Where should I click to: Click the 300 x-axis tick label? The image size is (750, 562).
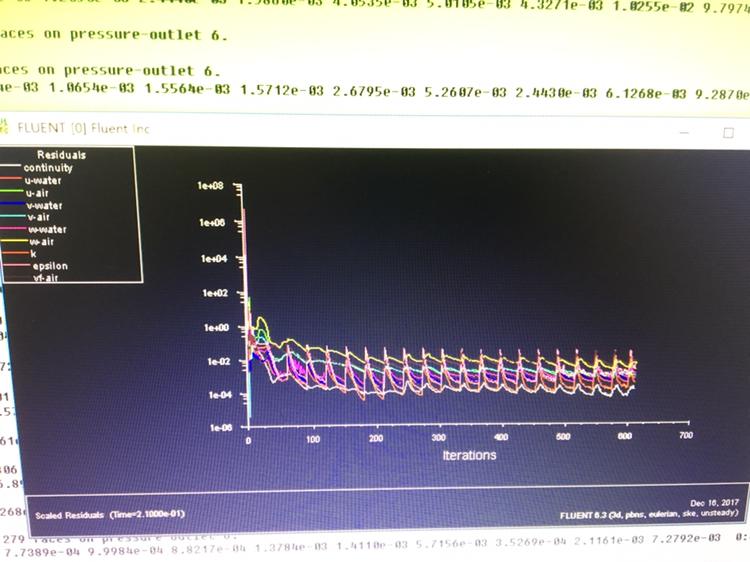tap(439, 437)
